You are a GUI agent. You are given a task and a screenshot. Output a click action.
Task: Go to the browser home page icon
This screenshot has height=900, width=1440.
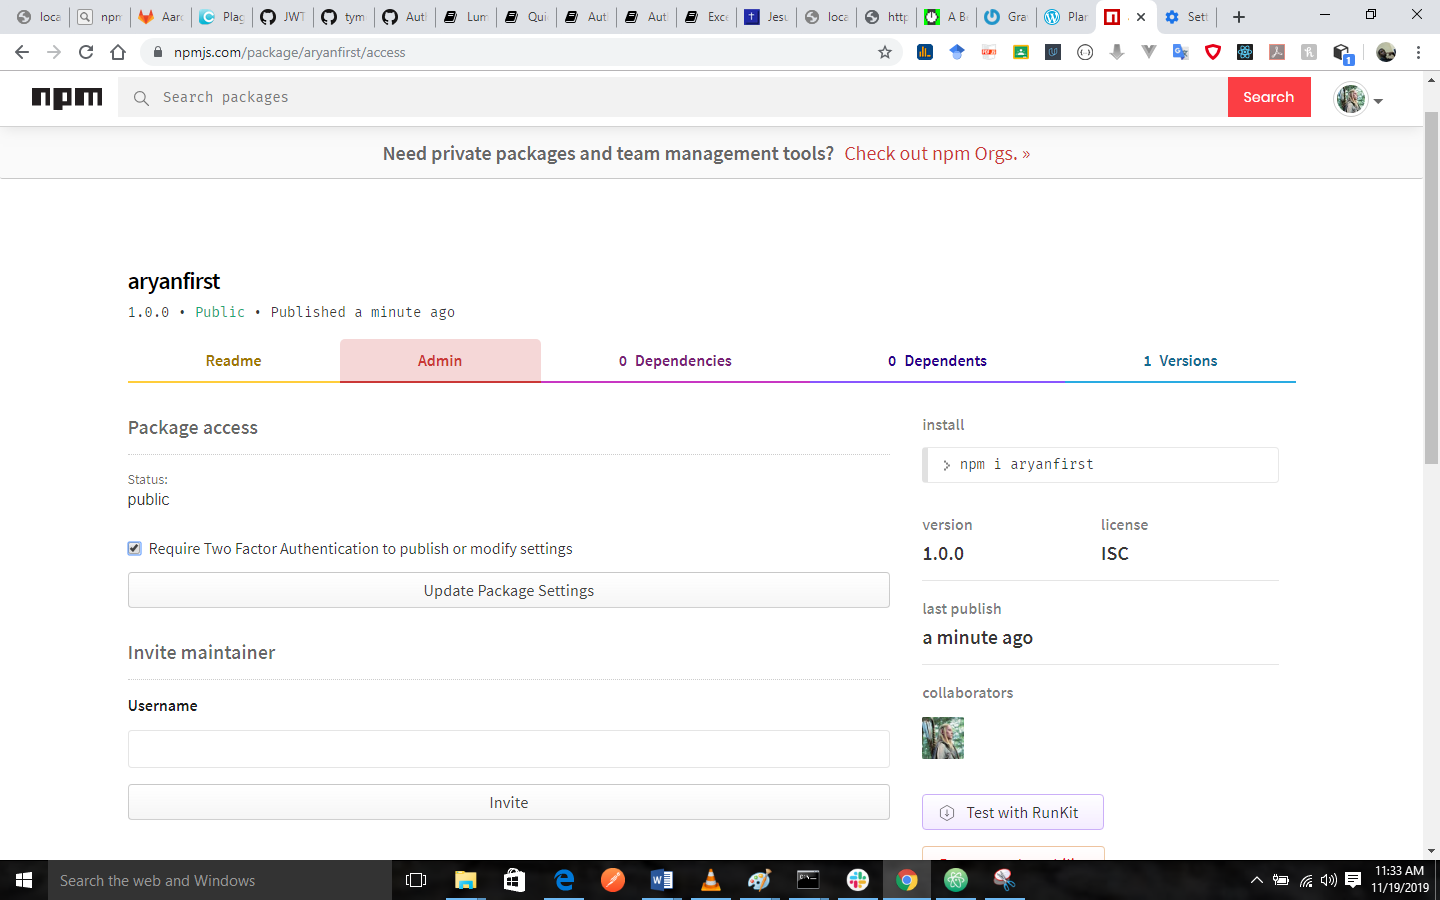(118, 52)
